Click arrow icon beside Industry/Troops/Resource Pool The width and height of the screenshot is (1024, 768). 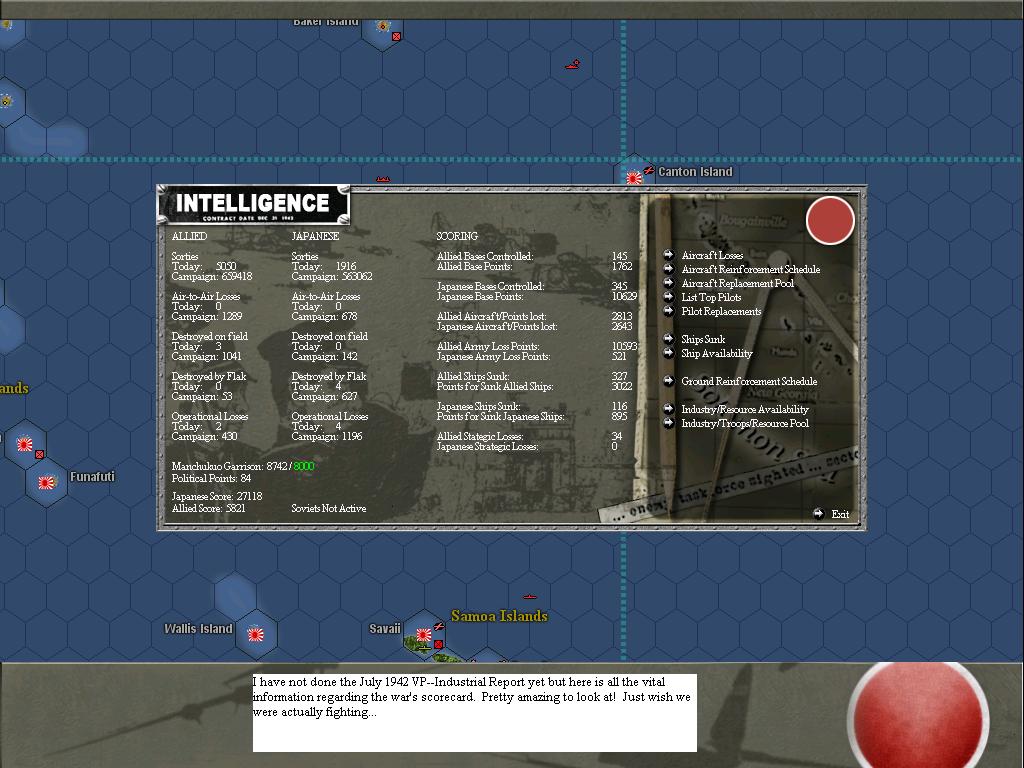[669, 423]
